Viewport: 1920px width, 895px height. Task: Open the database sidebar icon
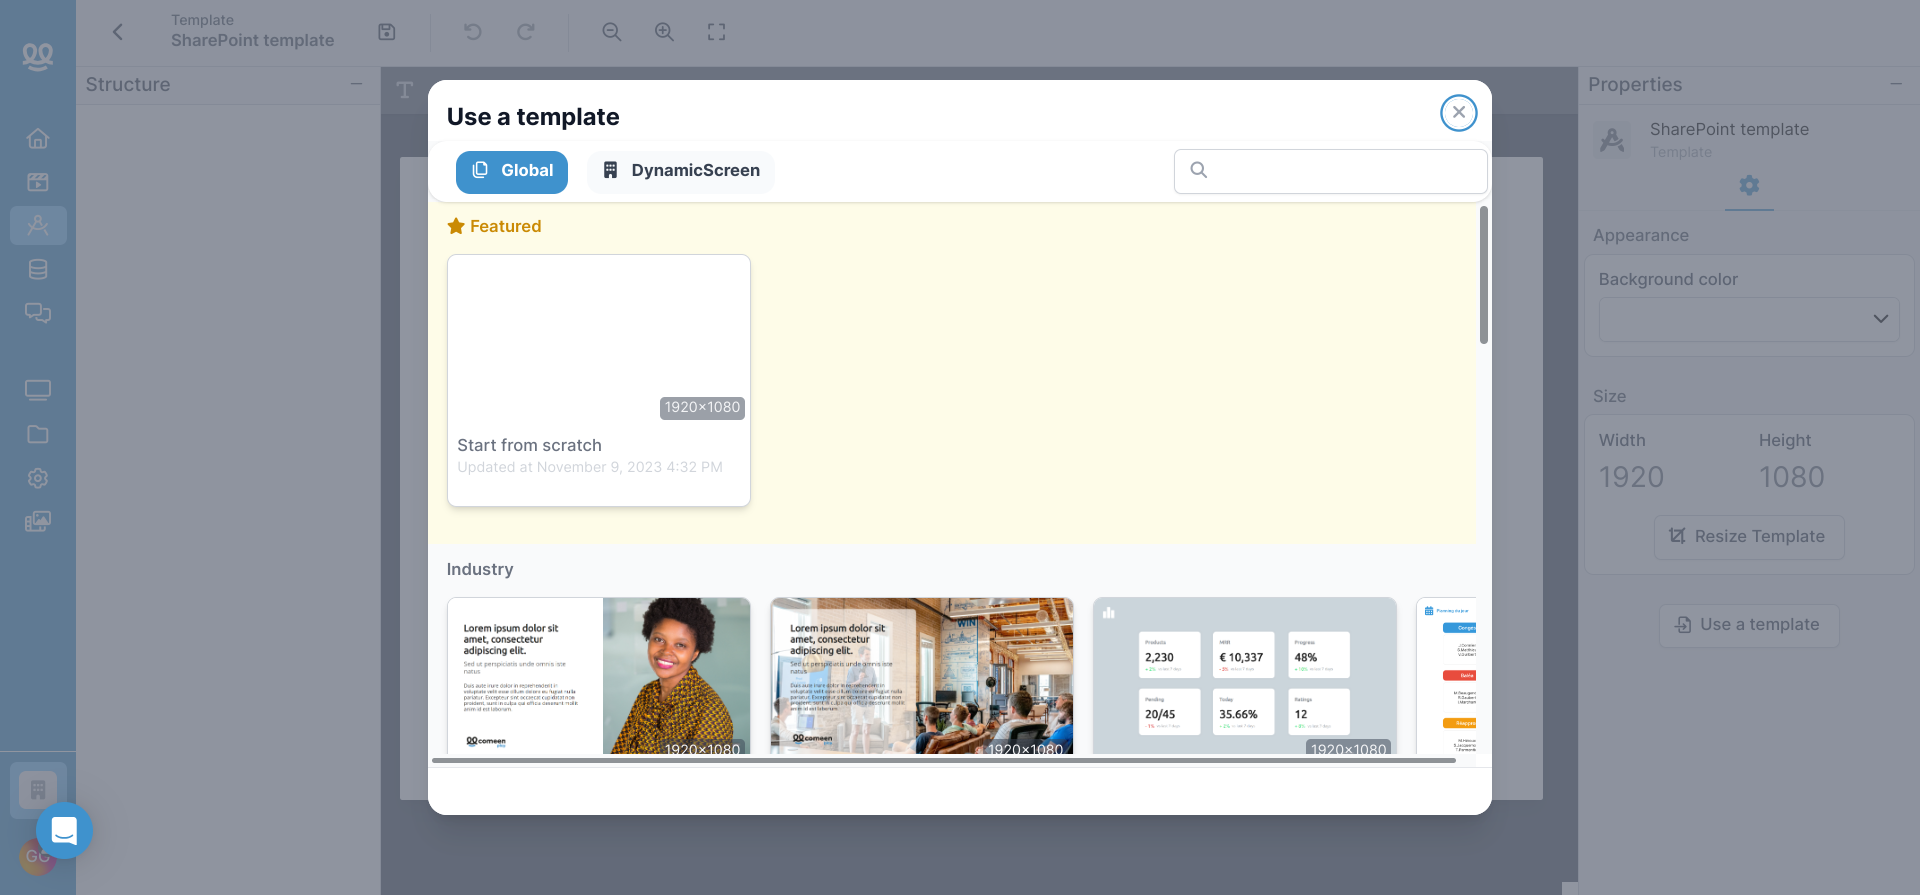coord(38,269)
